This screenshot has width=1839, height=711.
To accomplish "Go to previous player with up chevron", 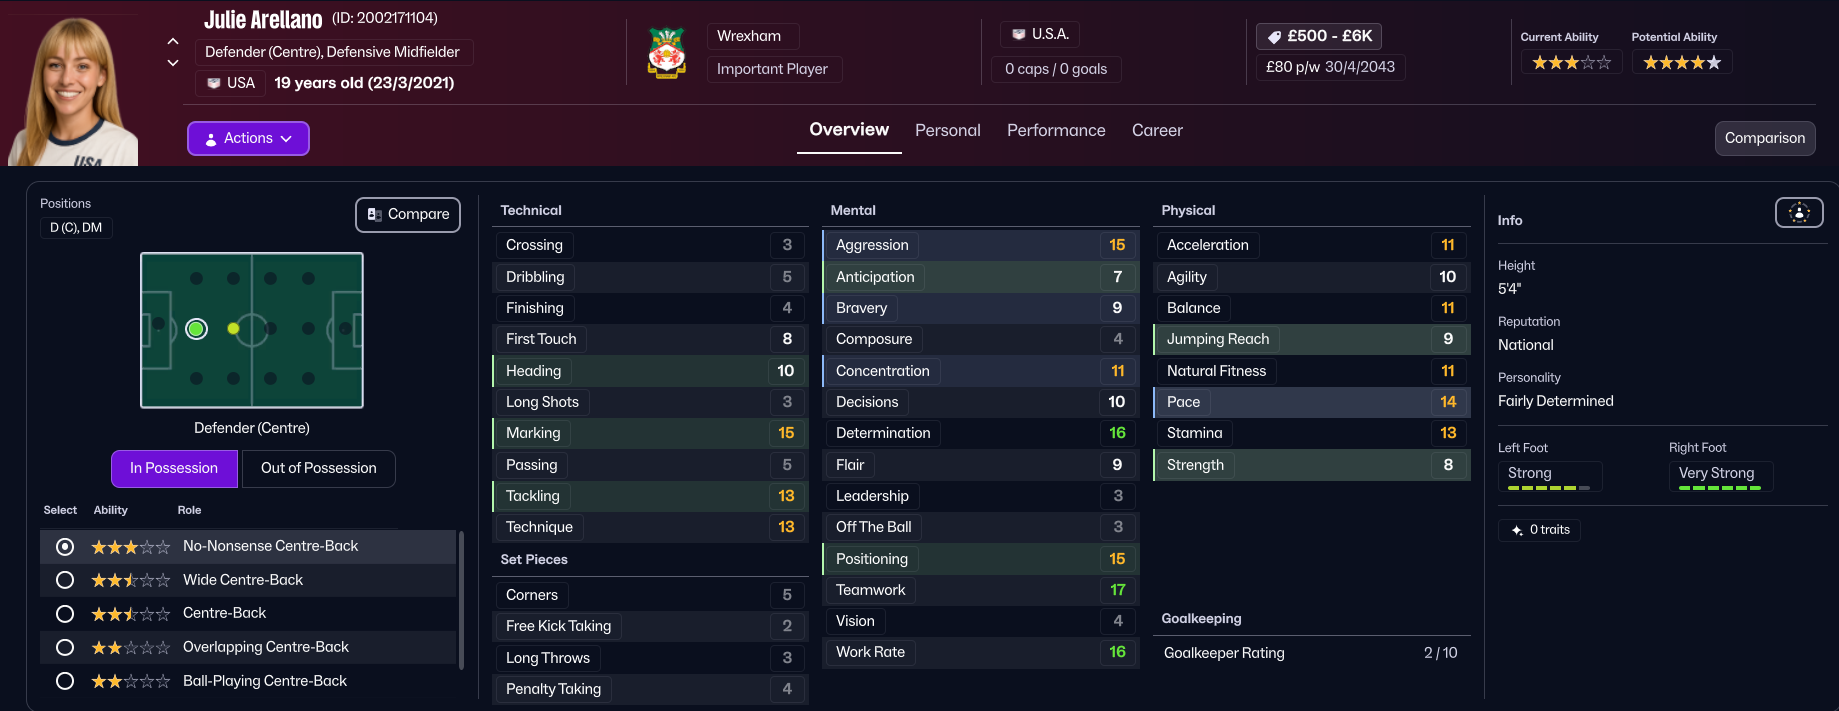I will 173,41.
